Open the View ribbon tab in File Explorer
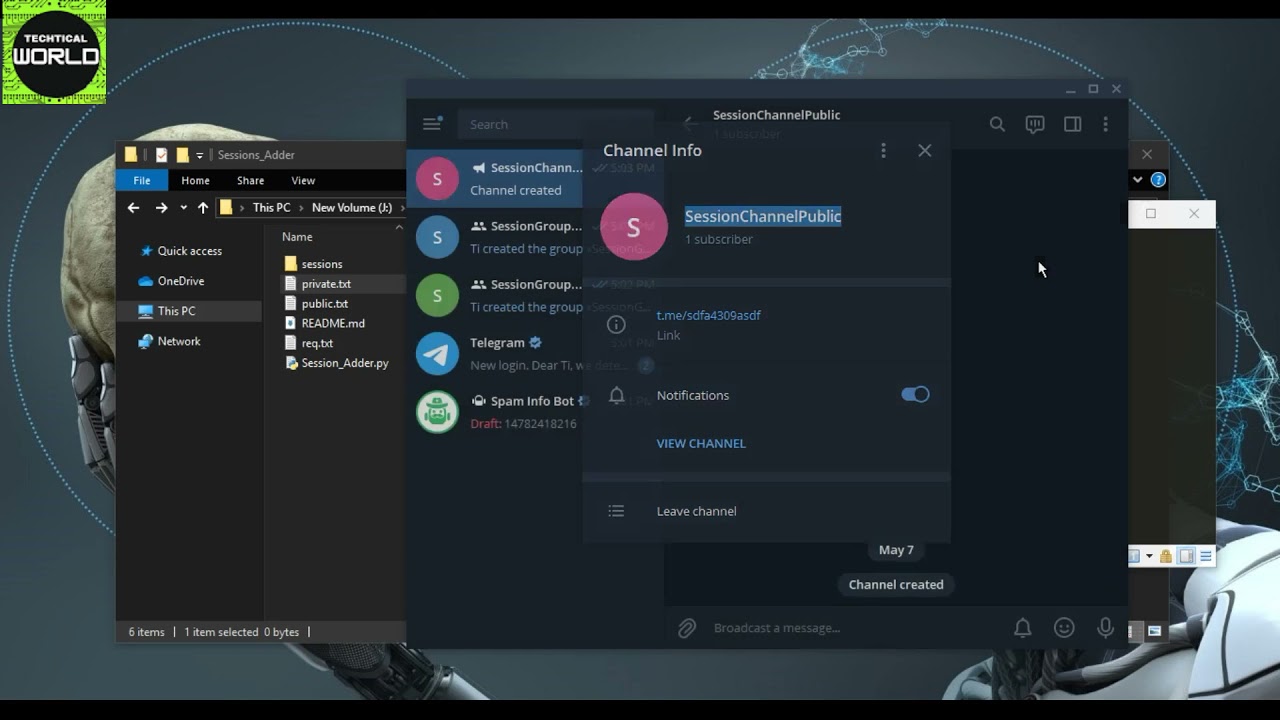The height and width of the screenshot is (720, 1280). pyautogui.click(x=303, y=180)
